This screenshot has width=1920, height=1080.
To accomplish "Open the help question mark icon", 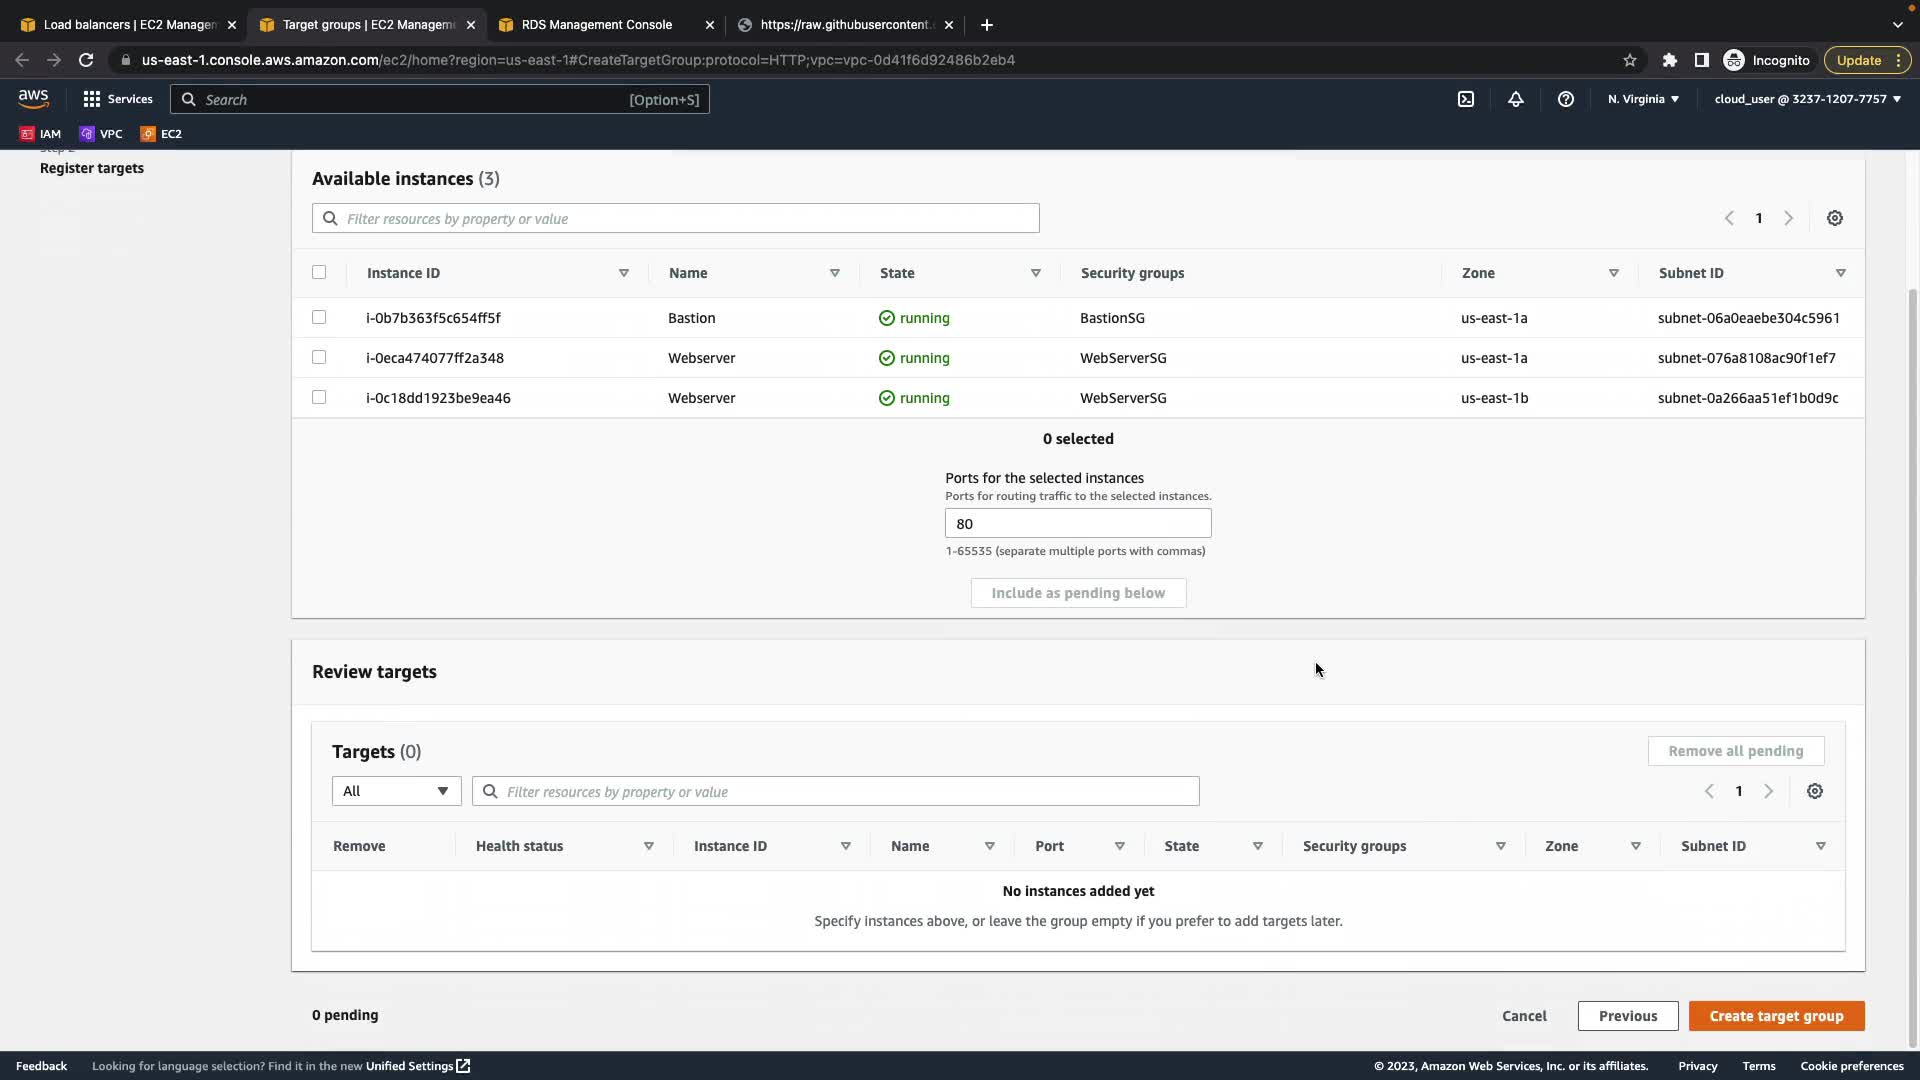I will (x=1566, y=99).
